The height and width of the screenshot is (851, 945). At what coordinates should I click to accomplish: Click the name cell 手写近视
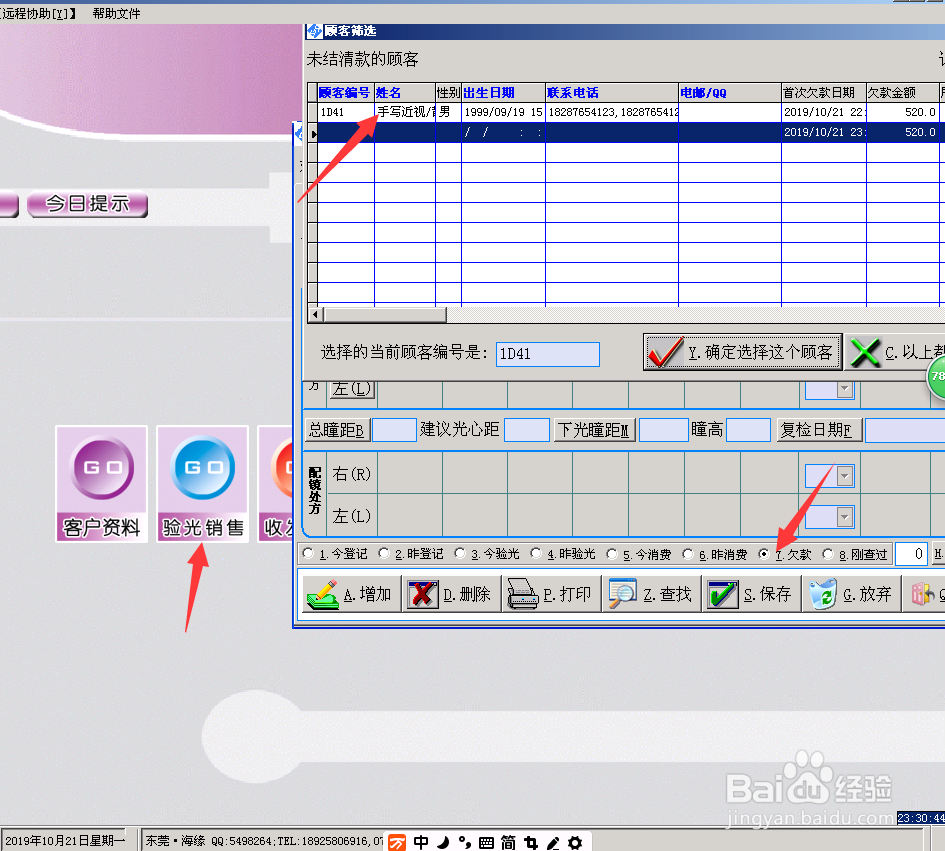(404, 112)
